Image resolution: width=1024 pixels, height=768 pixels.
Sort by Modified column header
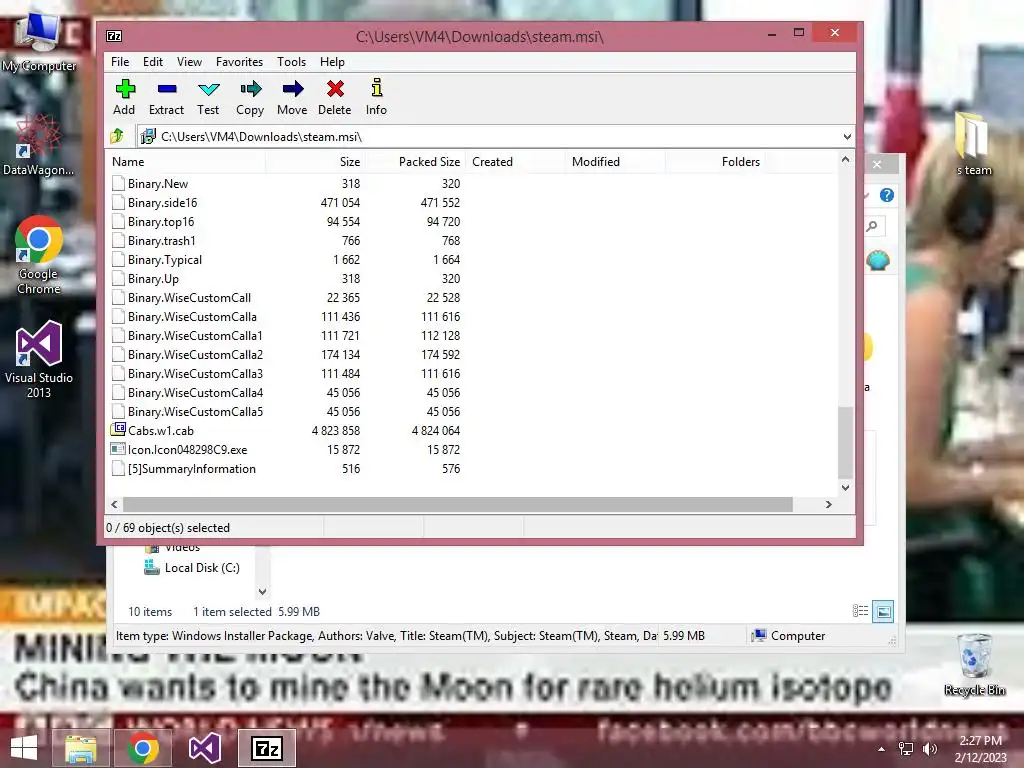616,161
